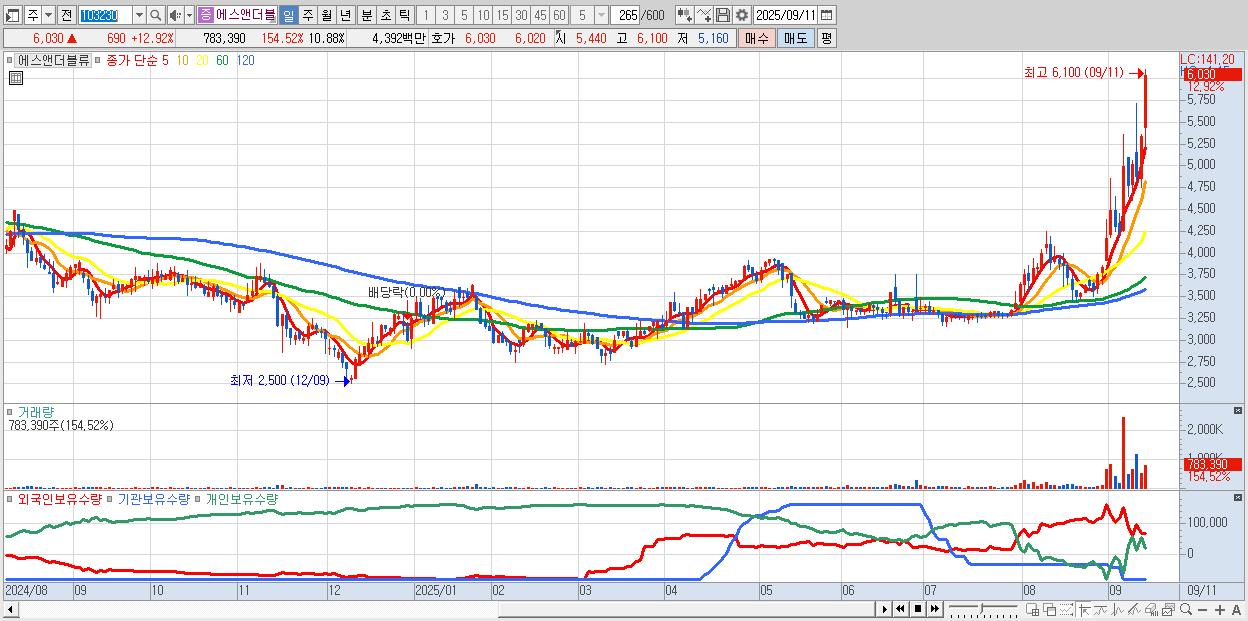Select the 주 weekly chart period
Viewport: 1248px width, 621px height.
(x=307, y=15)
